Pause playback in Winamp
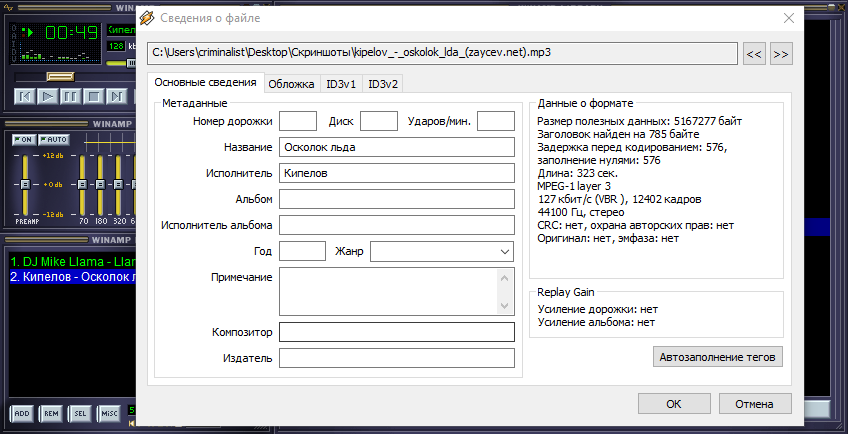 pyautogui.click(x=70, y=96)
